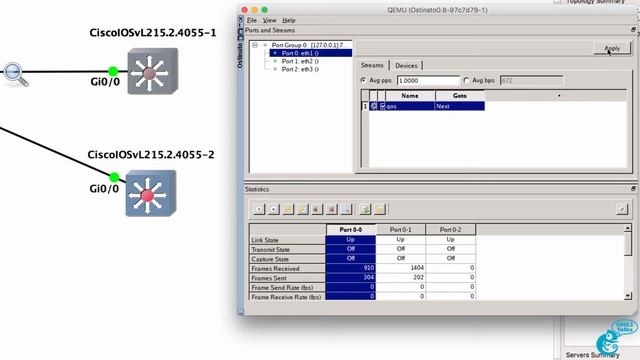This screenshot has width=640, height=360.
Task: Float the Ports and Streams dock panel
Action: 633,30
